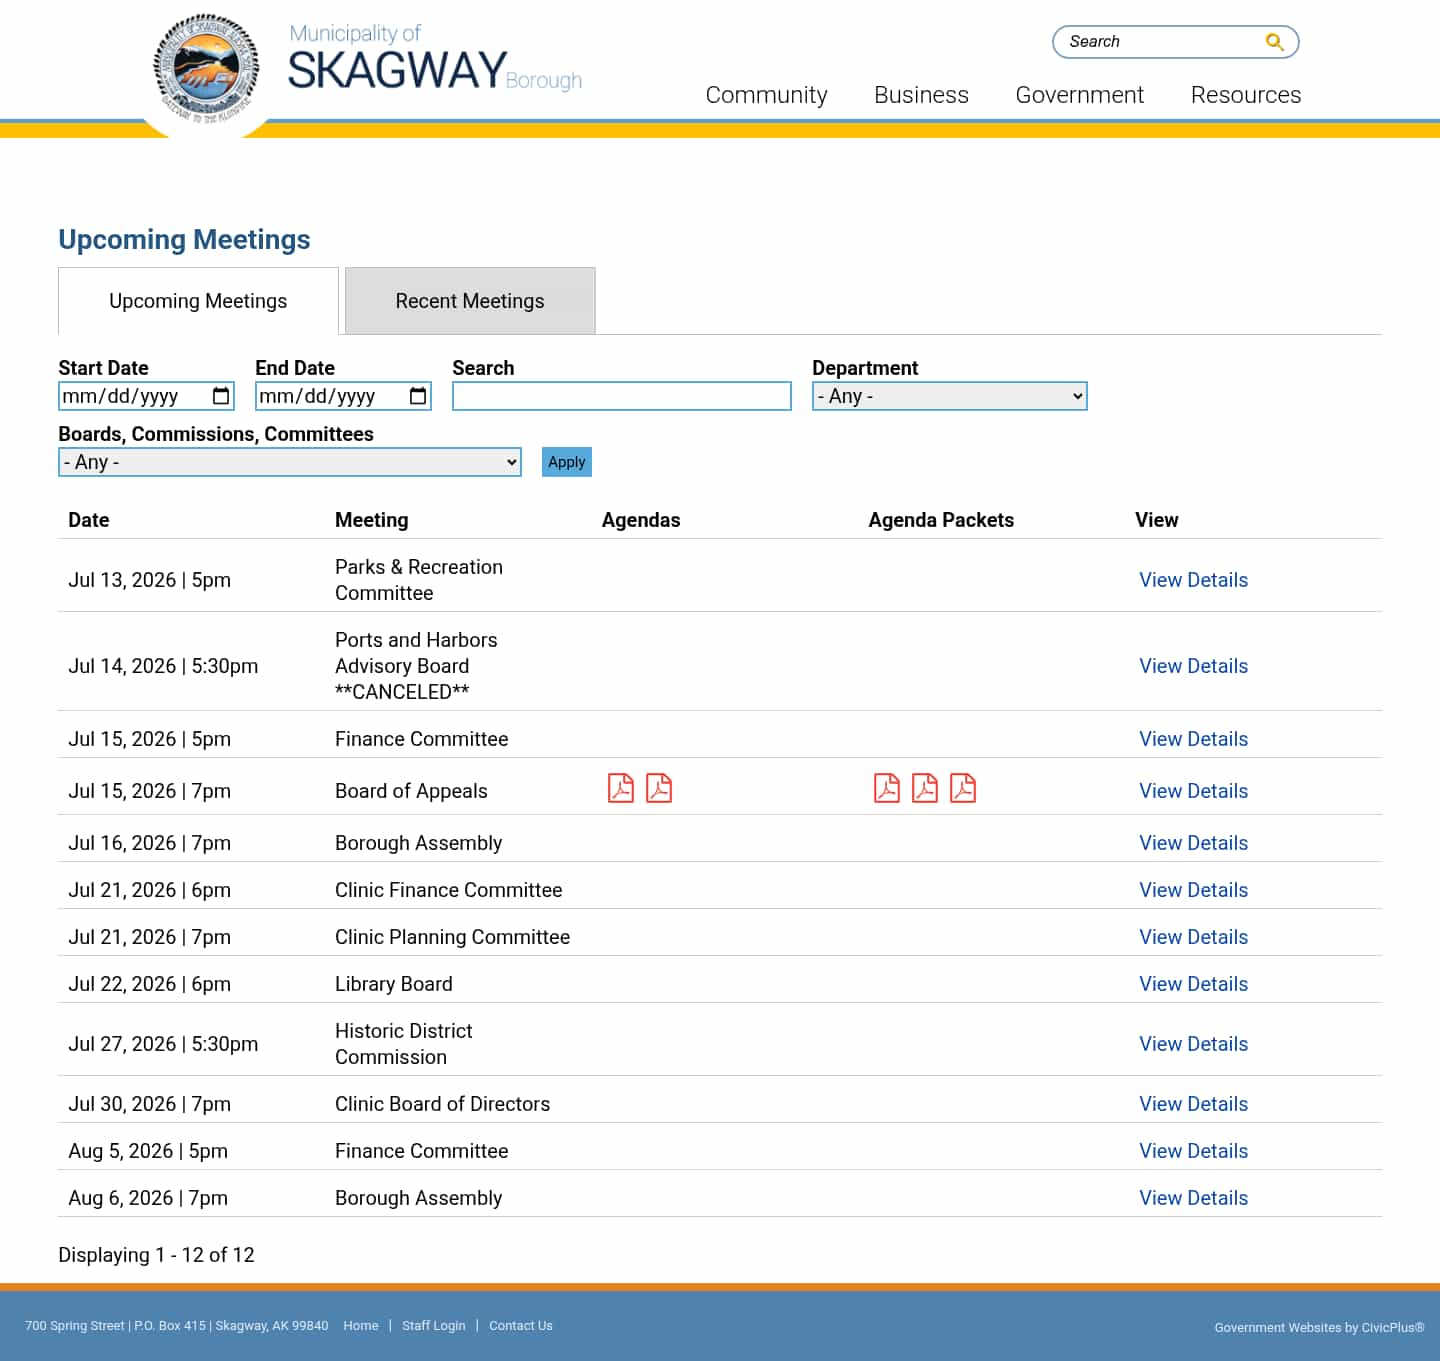
Task: Open first Board of Appeals agenda PDF
Action: pyautogui.click(x=621, y=788)
